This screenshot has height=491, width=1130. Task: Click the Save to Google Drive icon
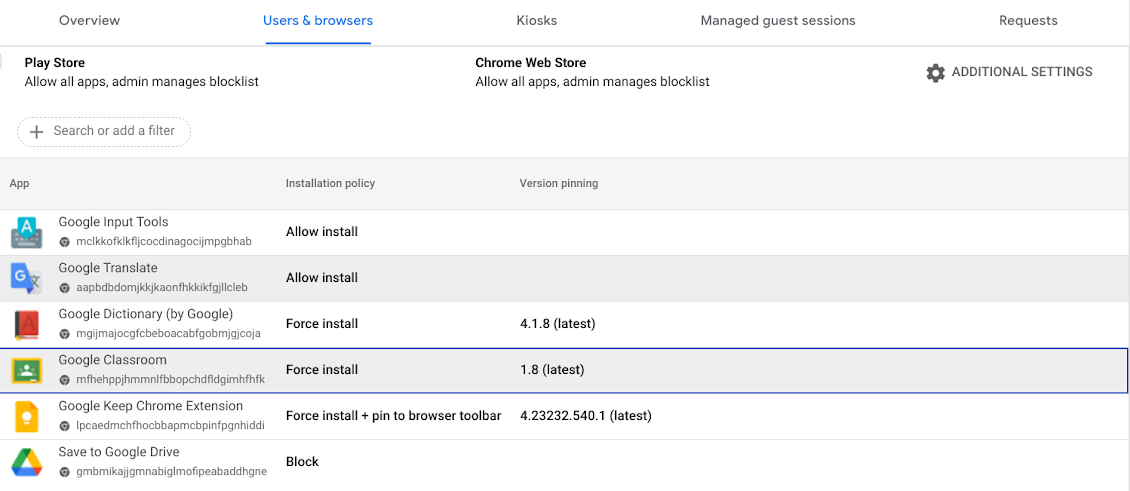[26, 462]
